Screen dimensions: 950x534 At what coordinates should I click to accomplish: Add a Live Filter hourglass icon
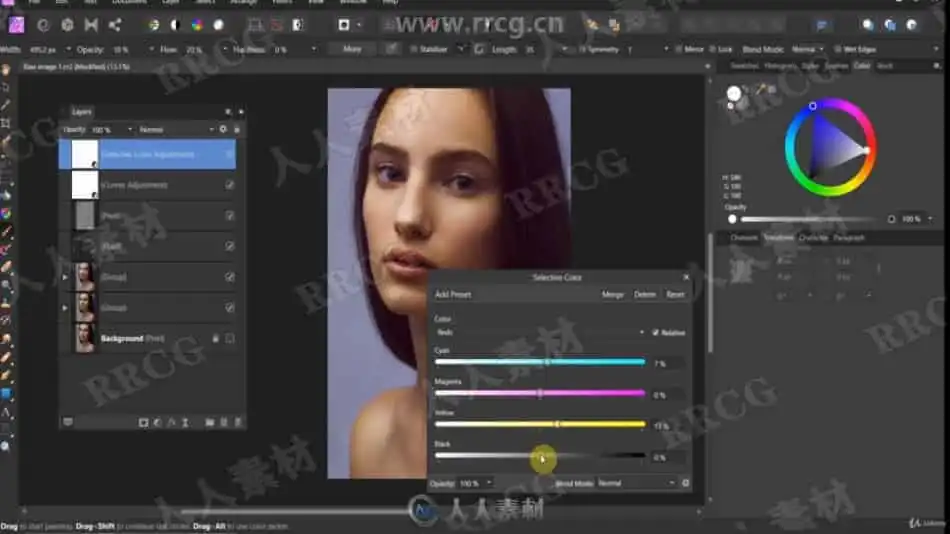[185, 422]
